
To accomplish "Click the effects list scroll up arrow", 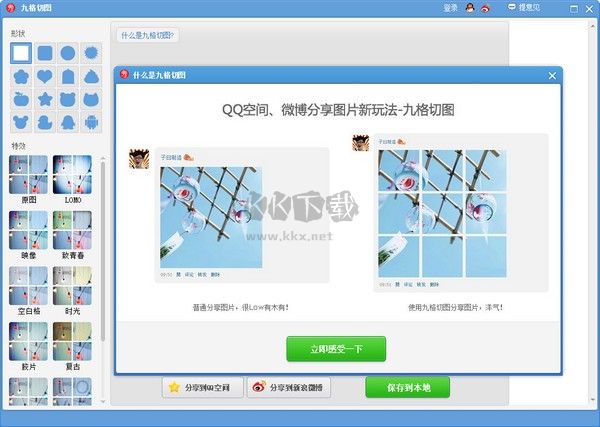I will pyautogui.click(x=103, y=158).
